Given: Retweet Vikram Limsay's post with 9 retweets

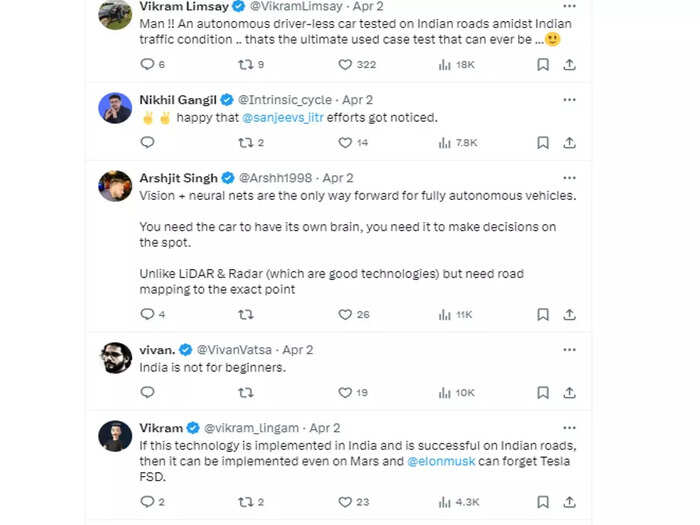Looking at the screenshot, I should (x=246, y=65).
